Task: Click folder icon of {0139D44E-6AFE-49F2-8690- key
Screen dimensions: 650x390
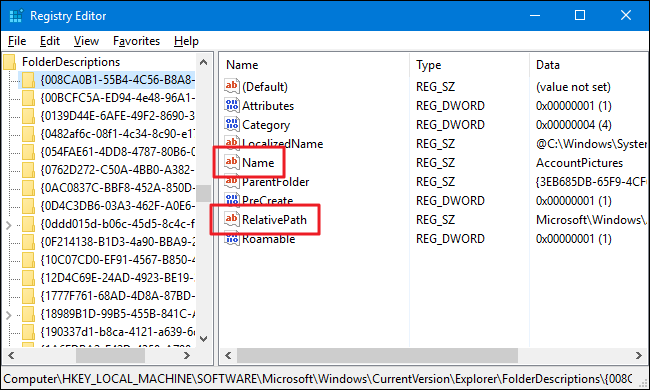Action: [x=28, y=116]
